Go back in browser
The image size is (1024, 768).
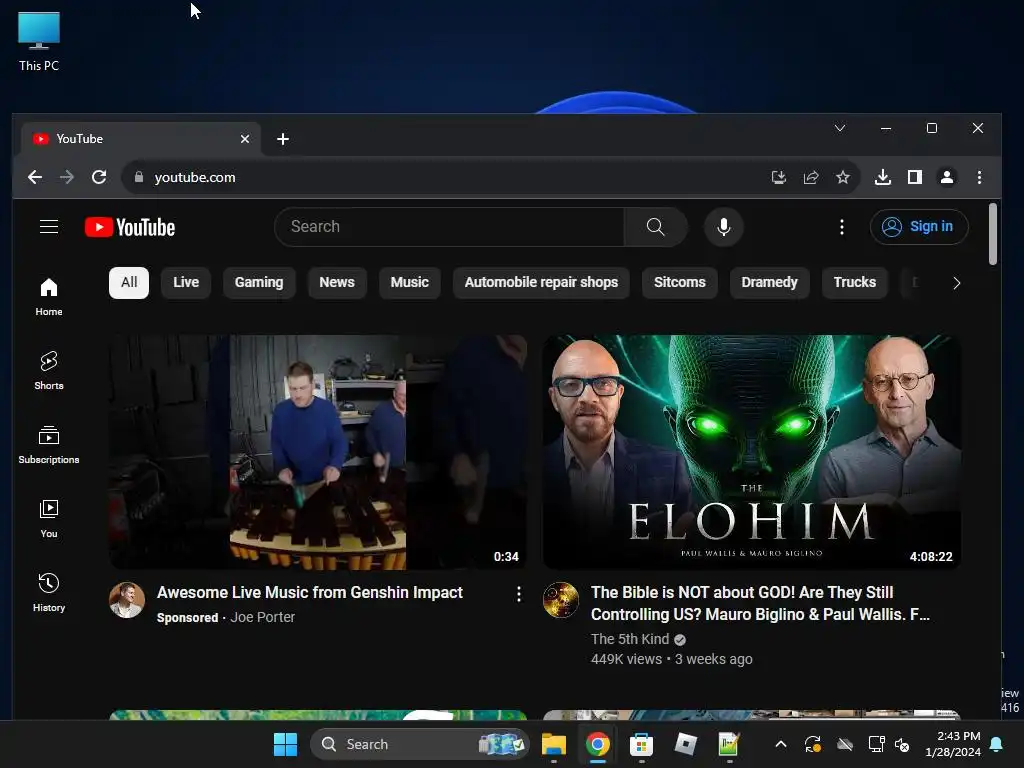point(35,177)
